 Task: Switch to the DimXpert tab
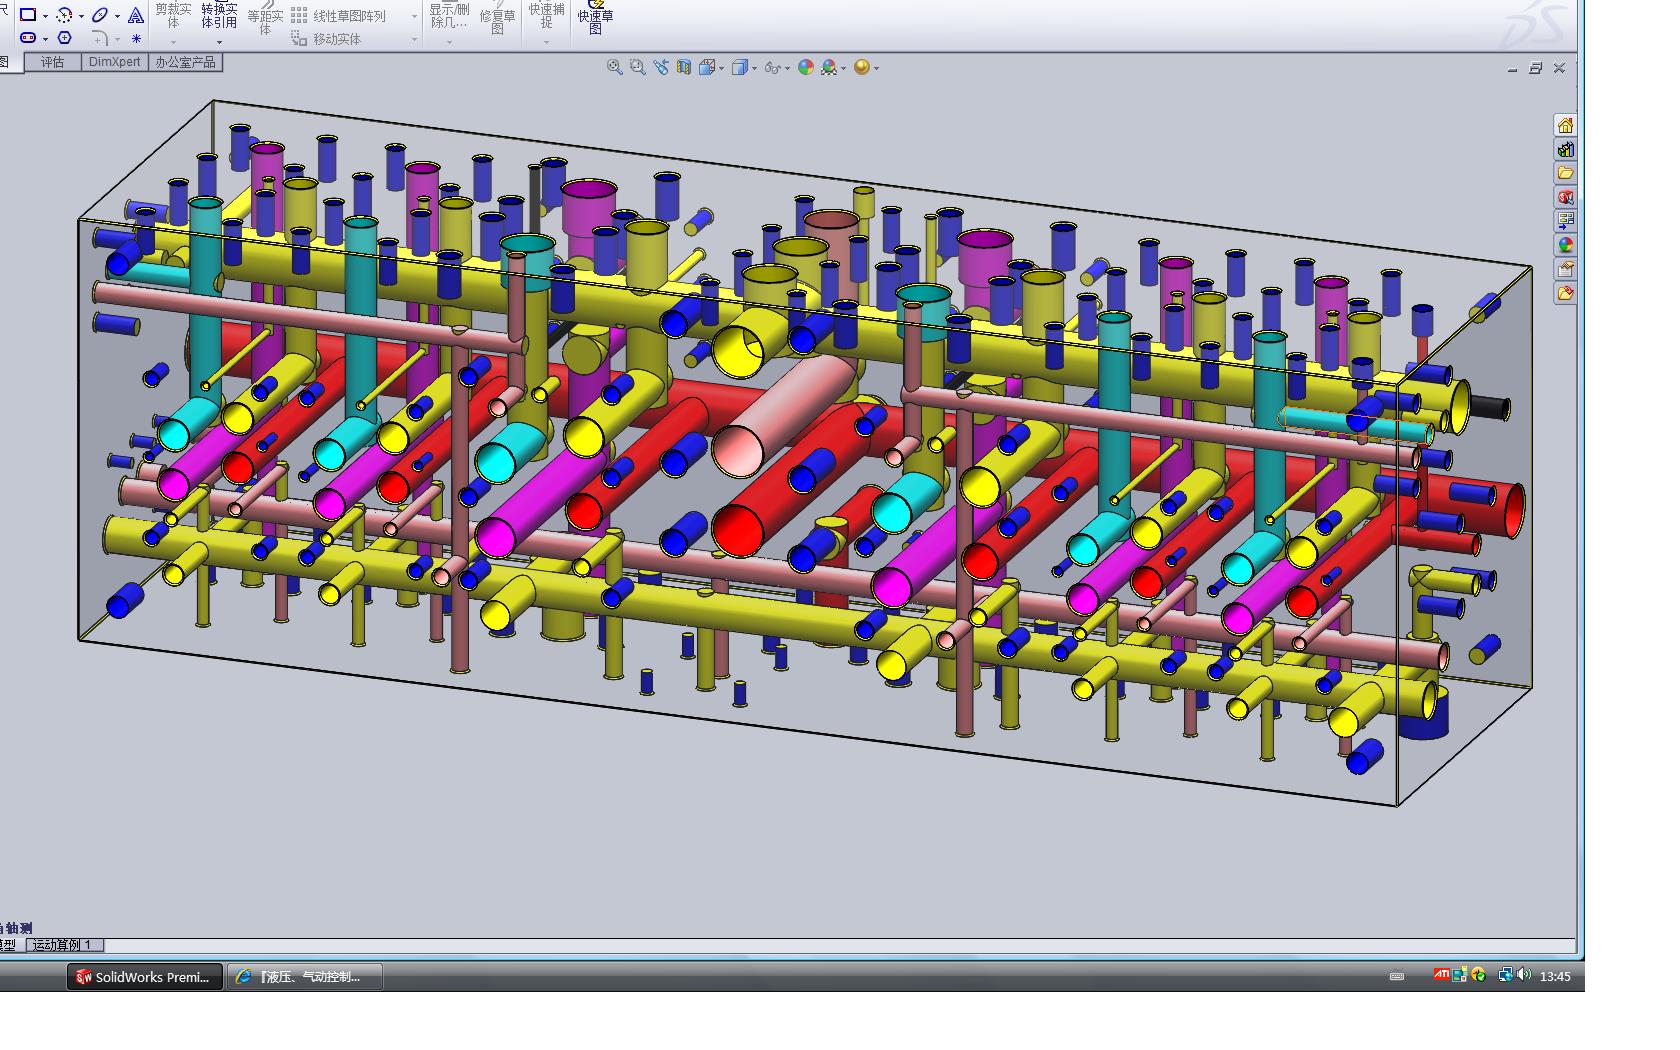click(115, 62)
